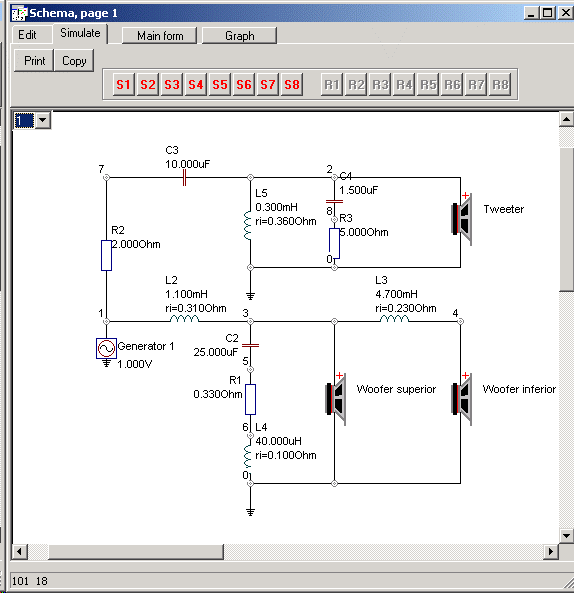Select resistor R2 component in schematic
This screenshot has width=574, height=593.
(x=106, y=255)
